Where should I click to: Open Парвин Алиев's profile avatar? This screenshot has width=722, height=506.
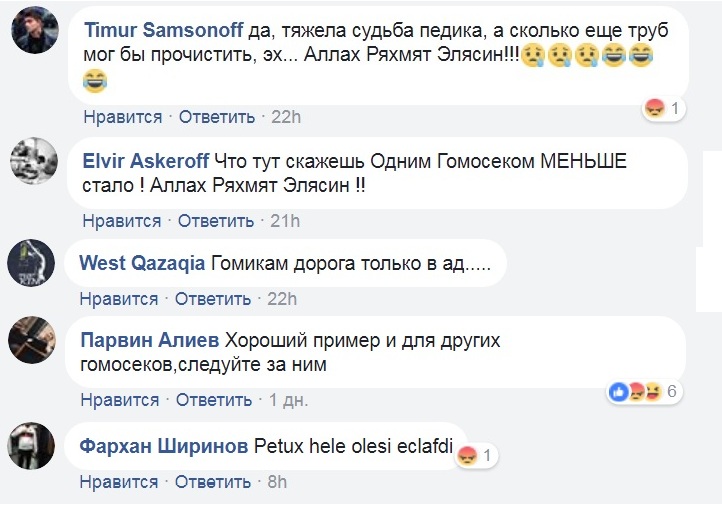[32, 340]
